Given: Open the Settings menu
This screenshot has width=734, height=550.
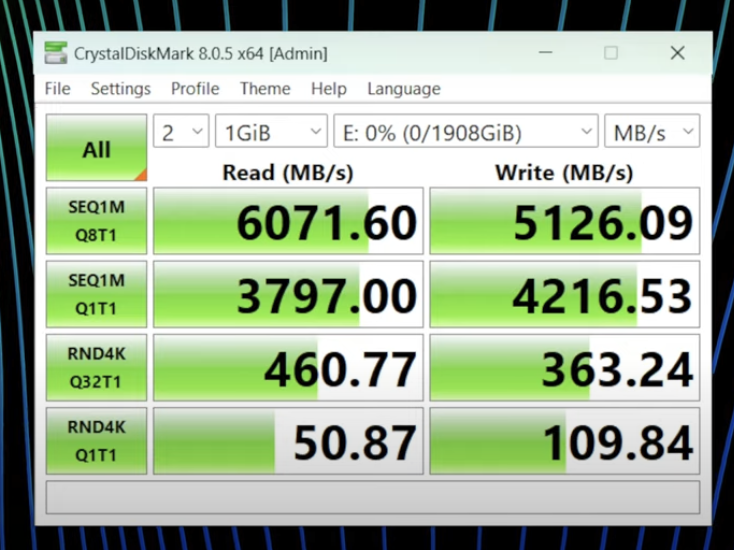Looking at the screenshot, I should pyautogui.click(x=120, y=89).
